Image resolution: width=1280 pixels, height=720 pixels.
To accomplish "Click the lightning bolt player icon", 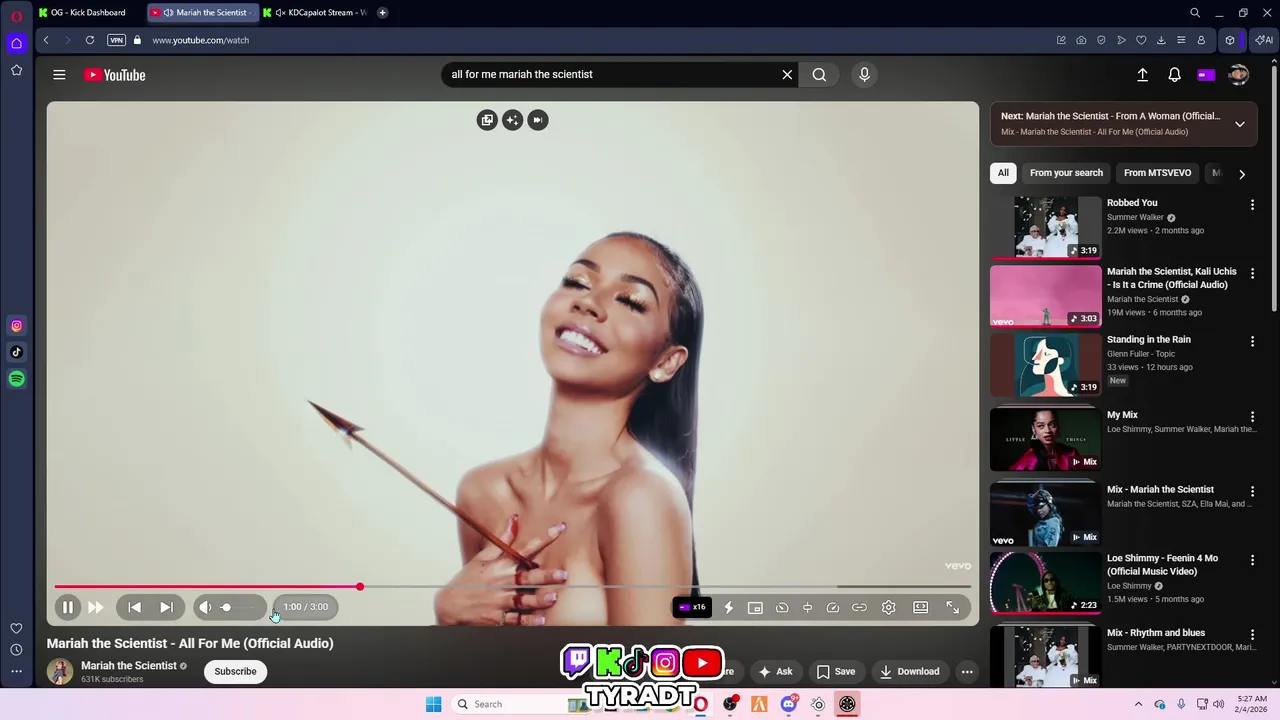I will 728,607.
